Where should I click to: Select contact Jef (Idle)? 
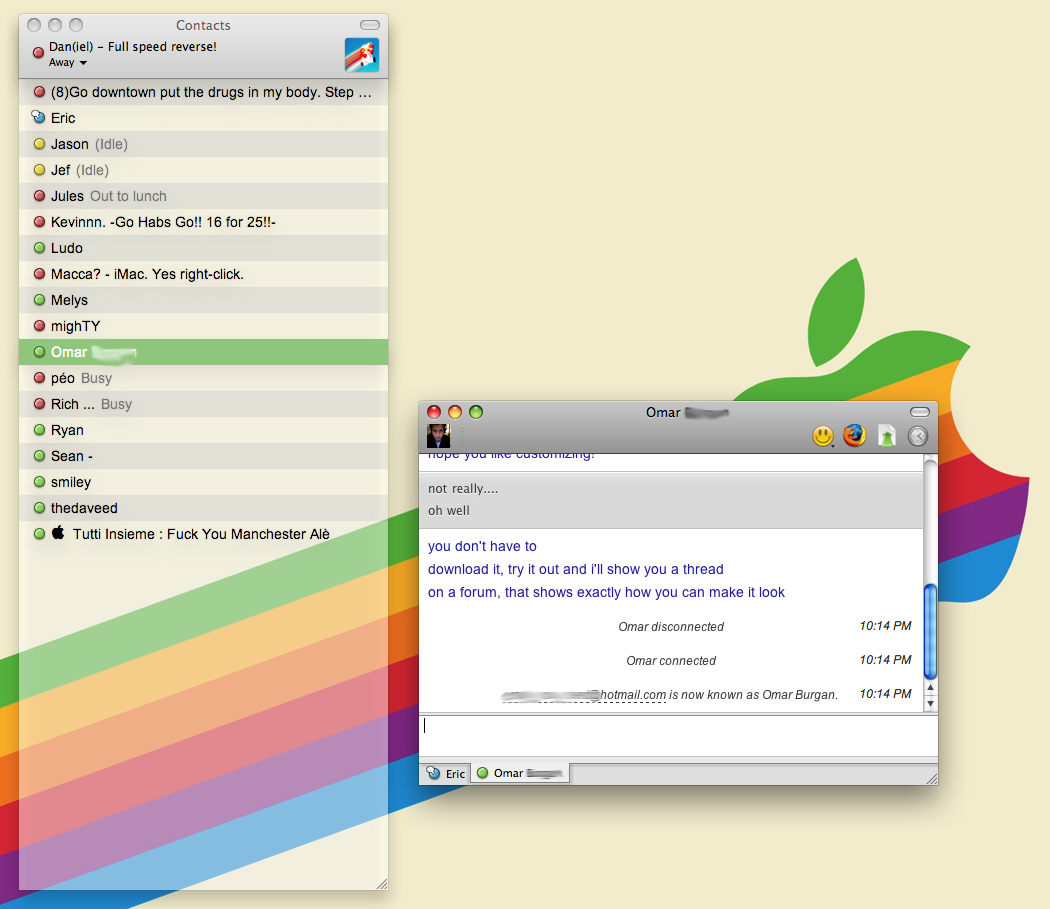point(204,170)
